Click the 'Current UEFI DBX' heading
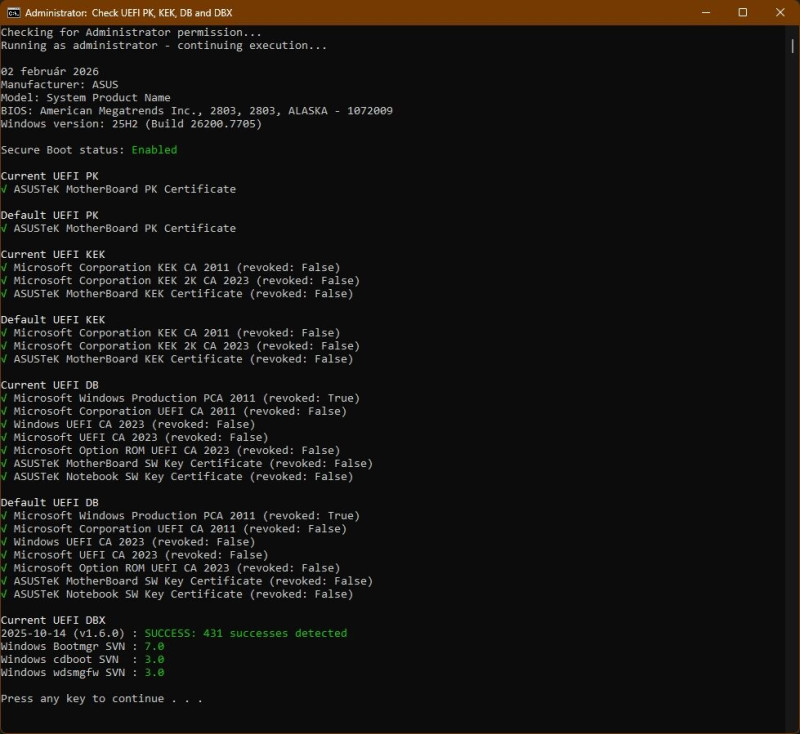The width and height of the screenshot is (800, 734). [x=53, y=620]
